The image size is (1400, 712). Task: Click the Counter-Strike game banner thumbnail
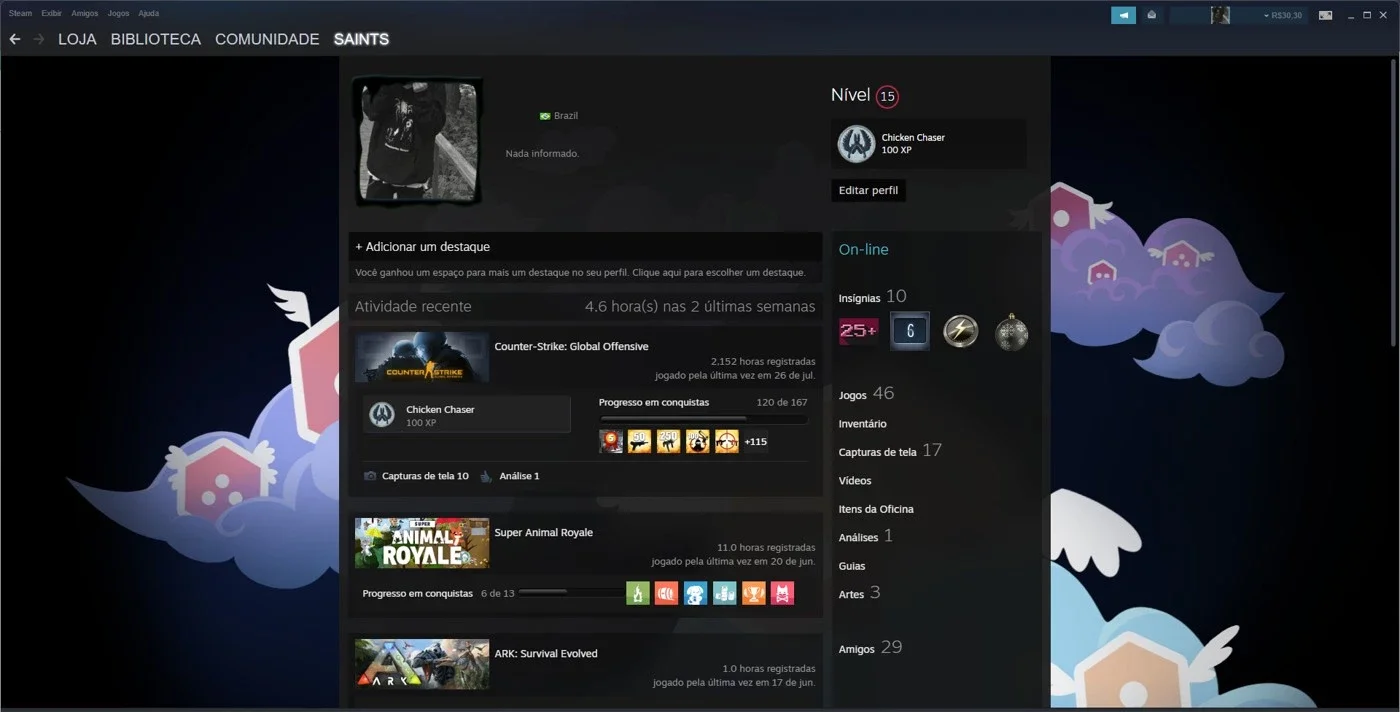click(422, 356)
